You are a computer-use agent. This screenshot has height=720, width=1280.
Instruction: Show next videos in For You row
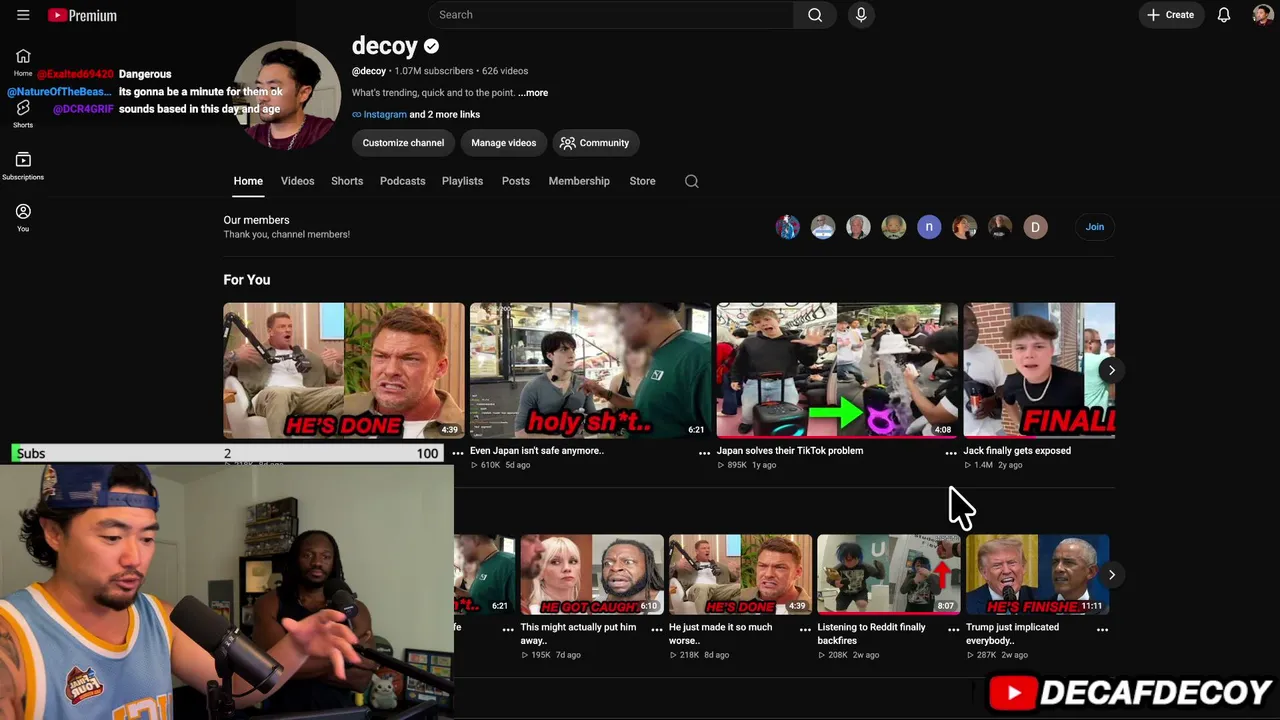(x=1111, y=370)
